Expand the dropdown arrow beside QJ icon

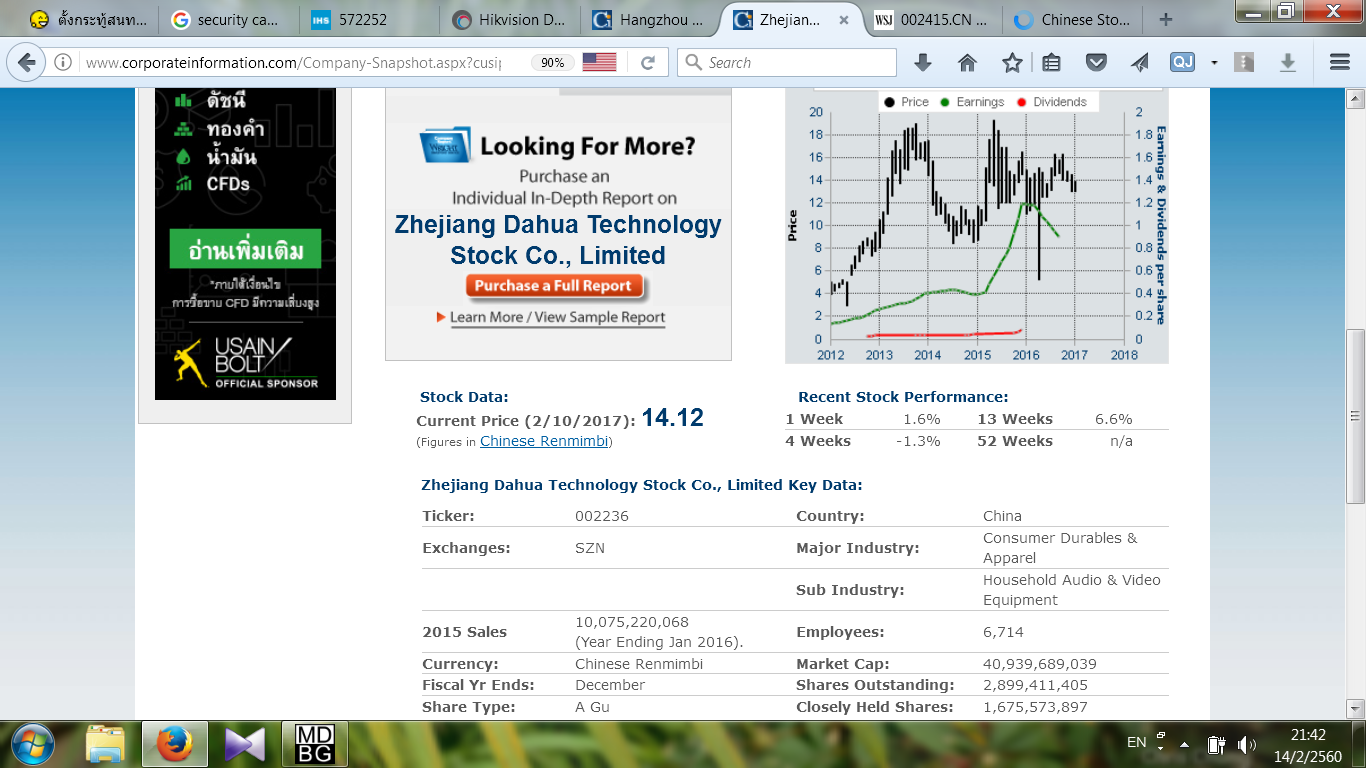[x=1214, y=62]
